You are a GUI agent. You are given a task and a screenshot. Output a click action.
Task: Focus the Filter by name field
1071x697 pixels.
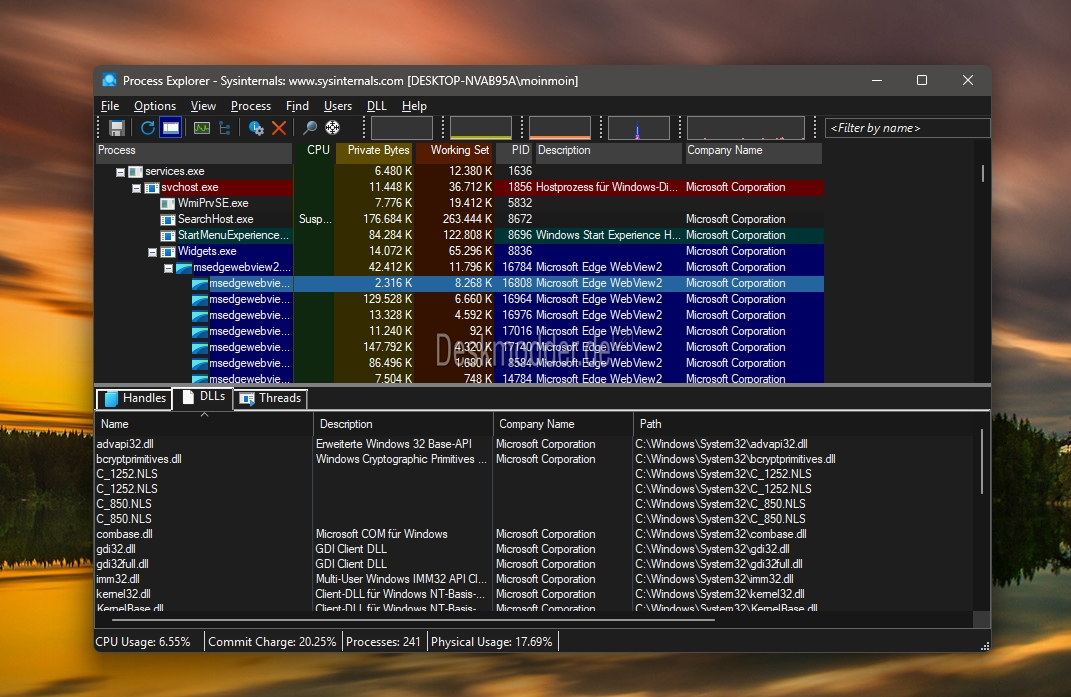[908, 128]
